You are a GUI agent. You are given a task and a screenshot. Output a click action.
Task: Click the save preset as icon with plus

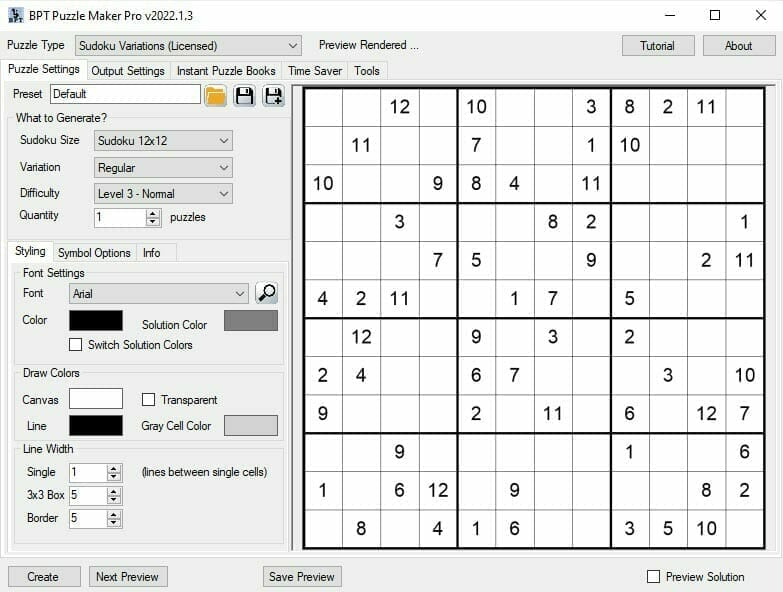click(x=274, y=95)
